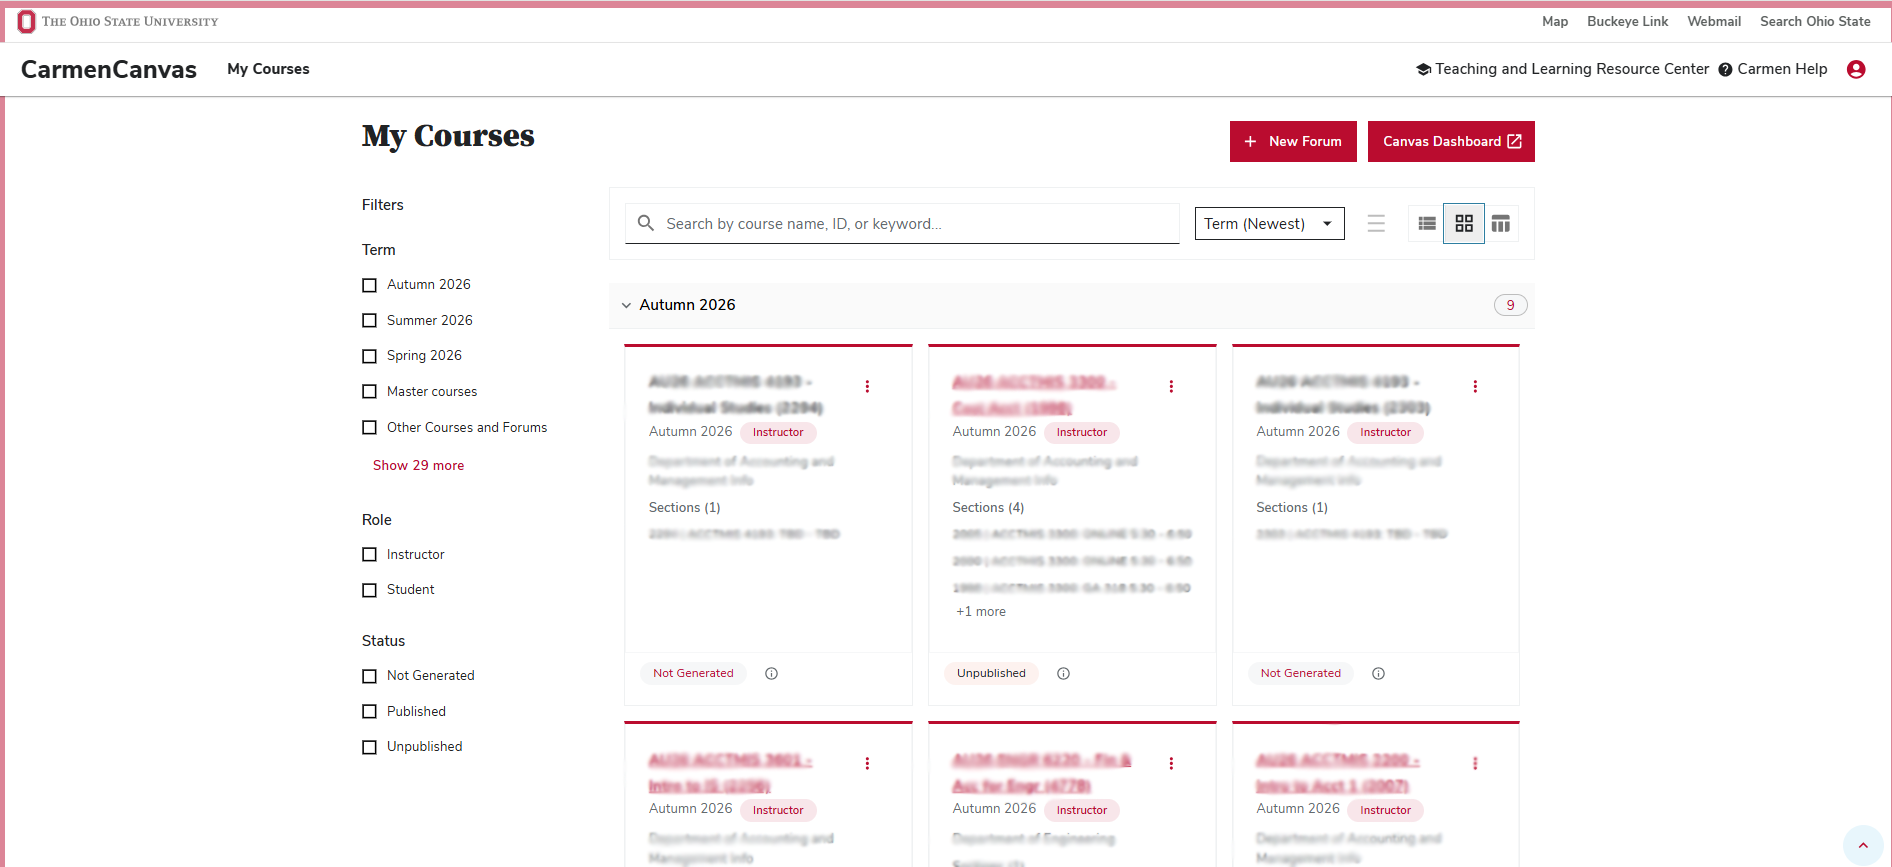
Task: Switch to table view layout
Action: (1501, 223)
